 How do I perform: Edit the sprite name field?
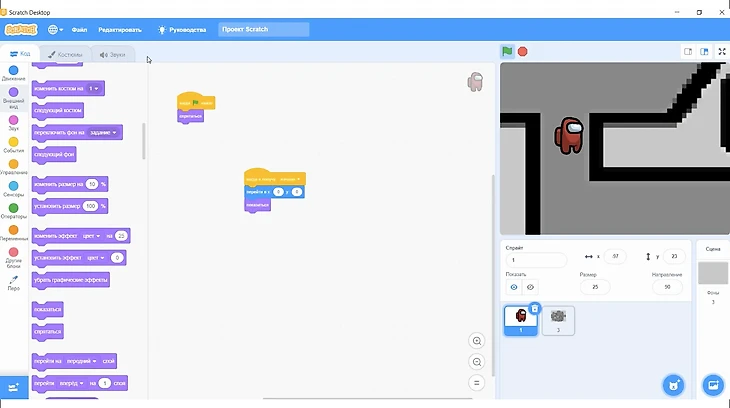tap(536, 260)
